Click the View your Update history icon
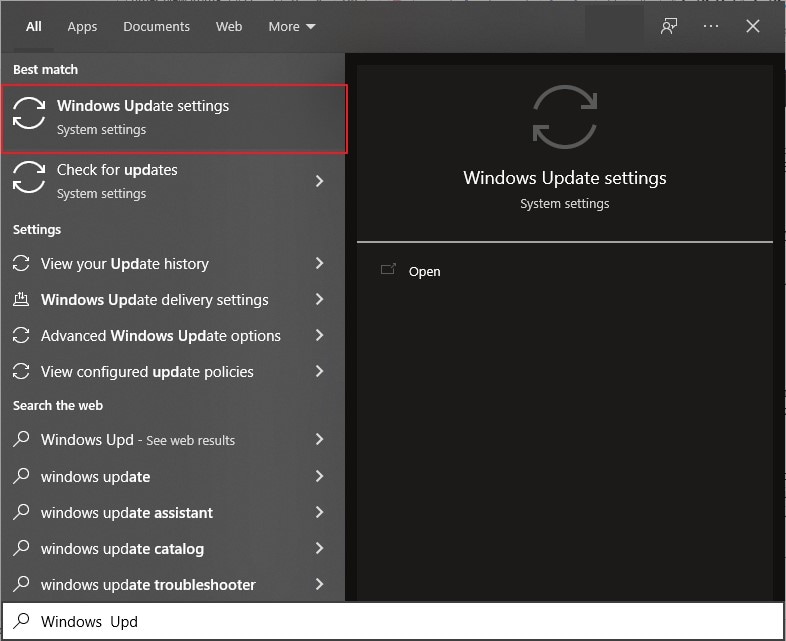This screenshot has height=641, width=786. click(21, 264)
